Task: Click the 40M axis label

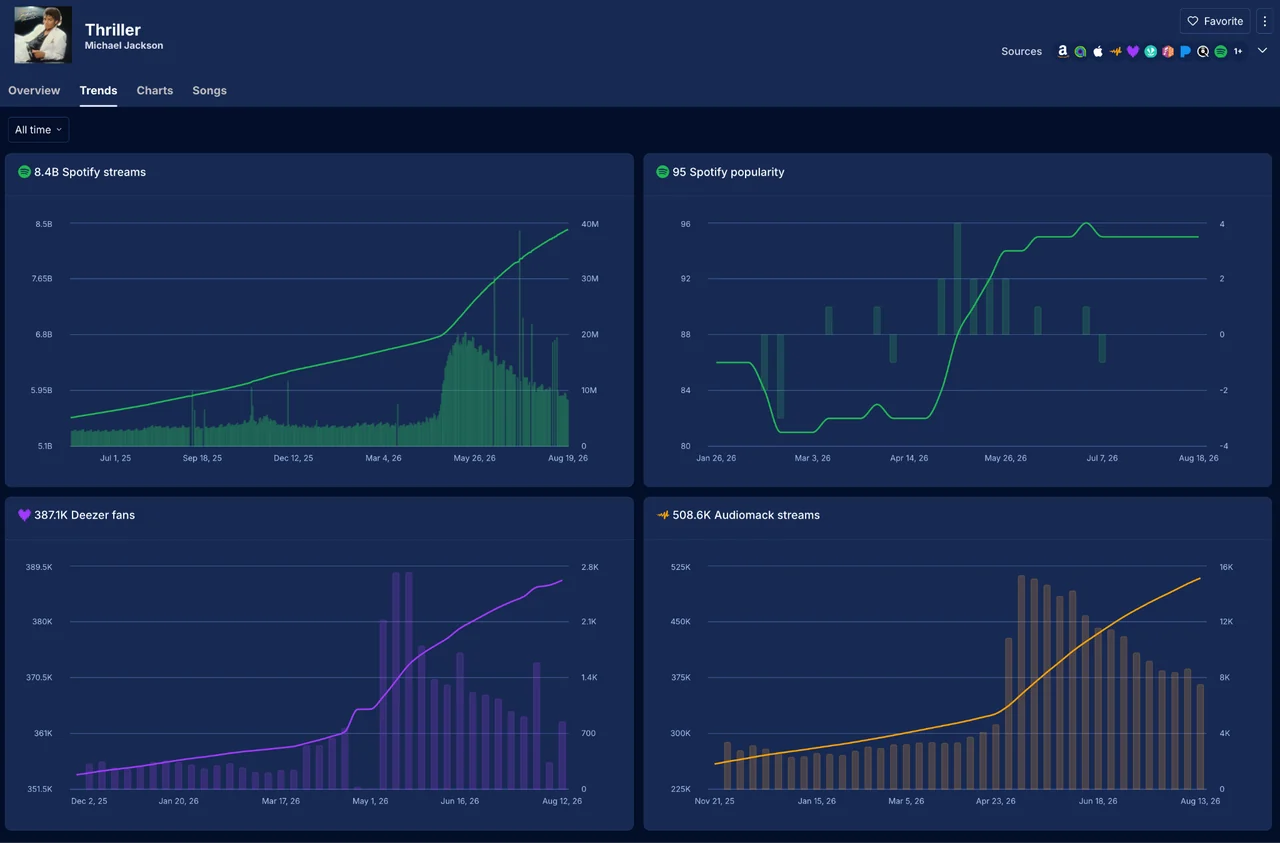Action: coord(590,224)
